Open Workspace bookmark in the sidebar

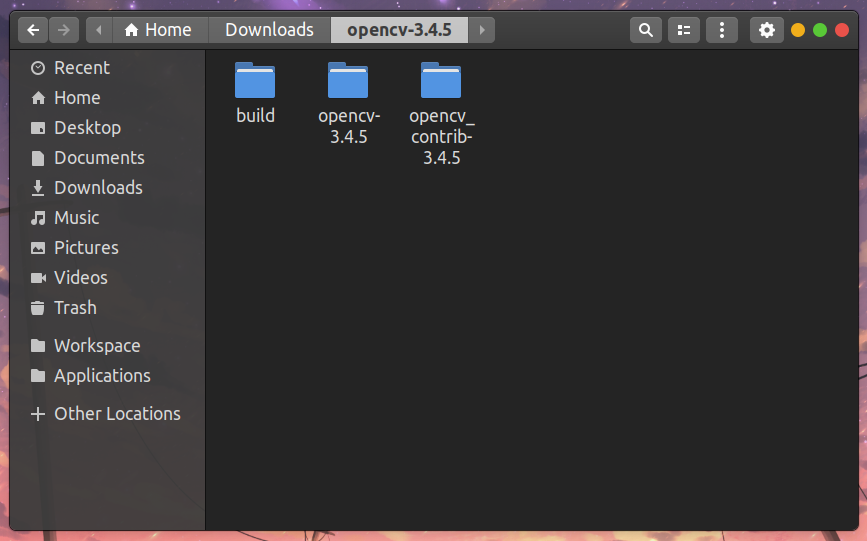pos(107,346)
